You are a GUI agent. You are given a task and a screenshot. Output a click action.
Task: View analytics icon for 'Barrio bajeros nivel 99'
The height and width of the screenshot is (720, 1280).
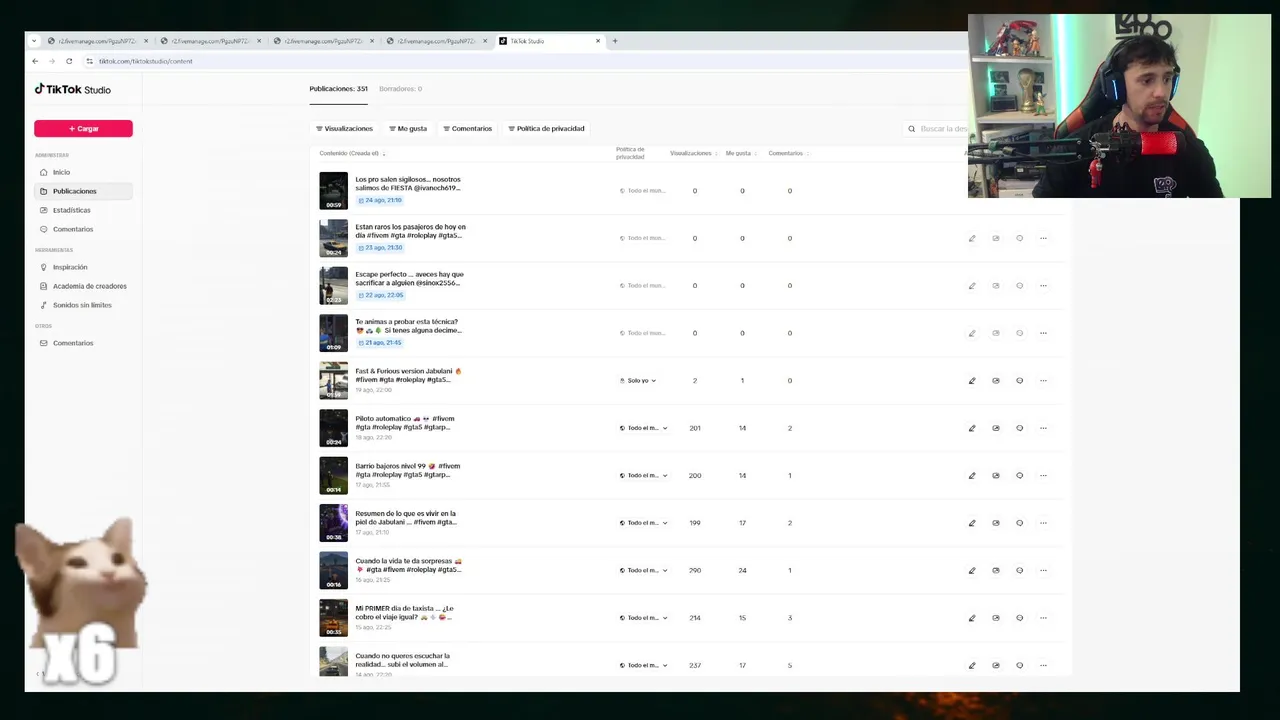[x=996, y=476]
